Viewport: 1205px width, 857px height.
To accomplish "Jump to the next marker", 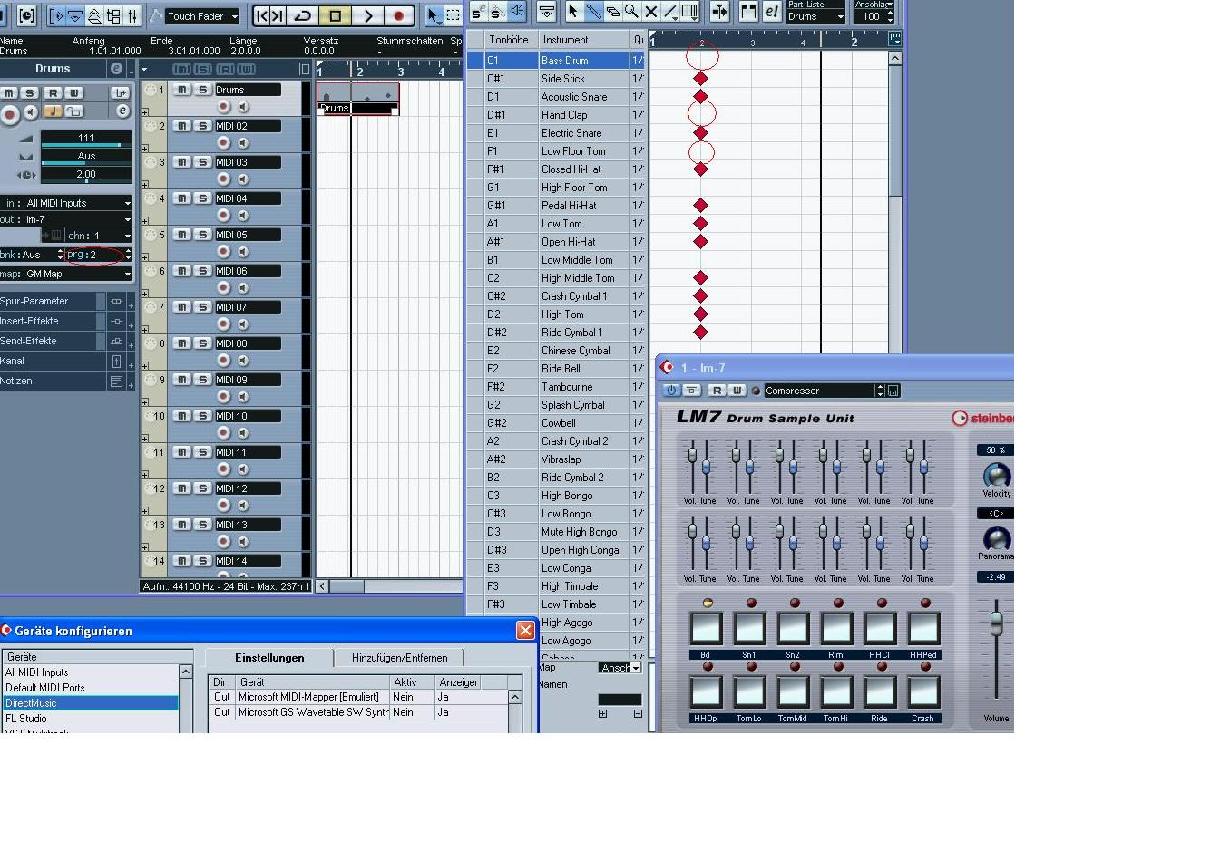I will (277, 15).
